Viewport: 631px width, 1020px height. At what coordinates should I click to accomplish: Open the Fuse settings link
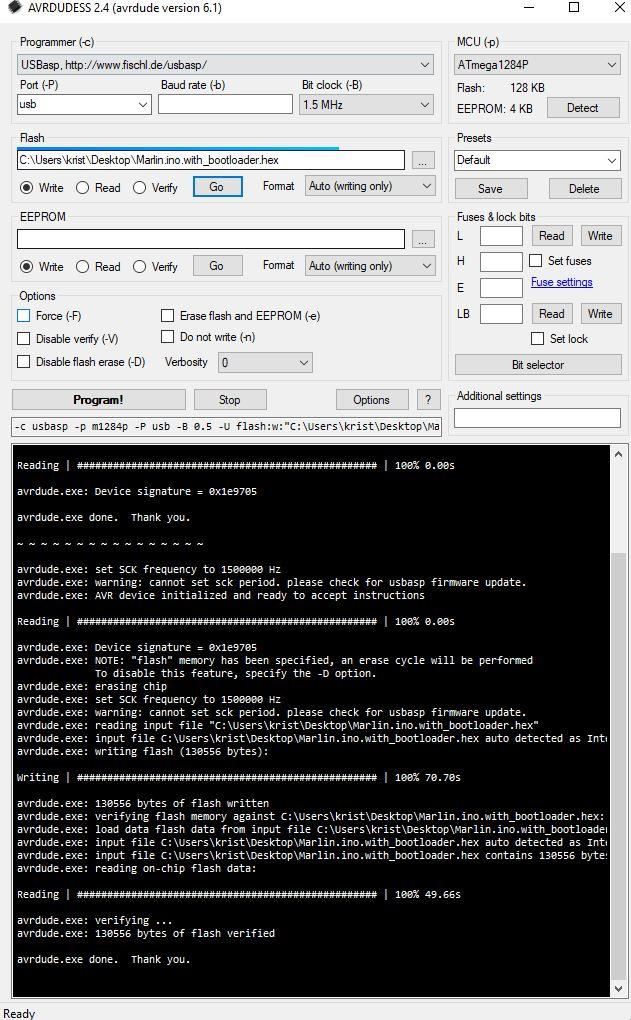(561, 282)
